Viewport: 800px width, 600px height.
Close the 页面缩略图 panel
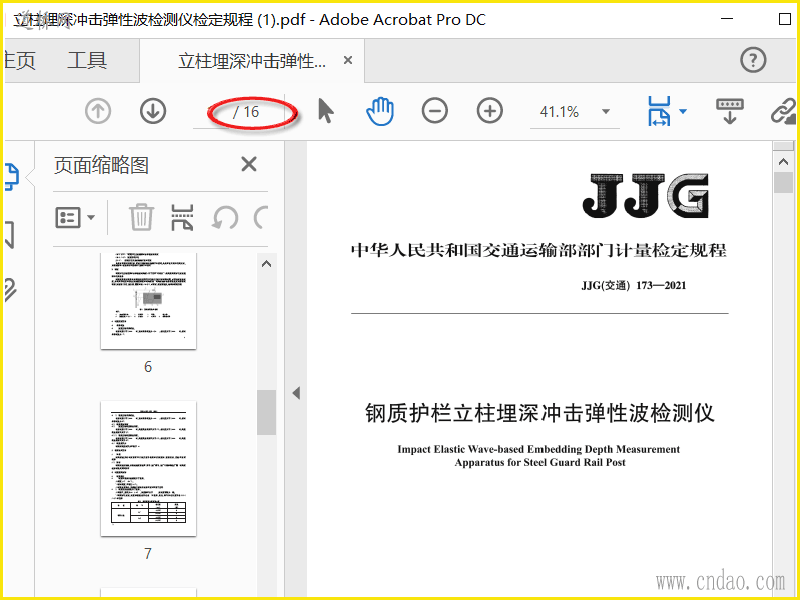click(x=248, y=164)
